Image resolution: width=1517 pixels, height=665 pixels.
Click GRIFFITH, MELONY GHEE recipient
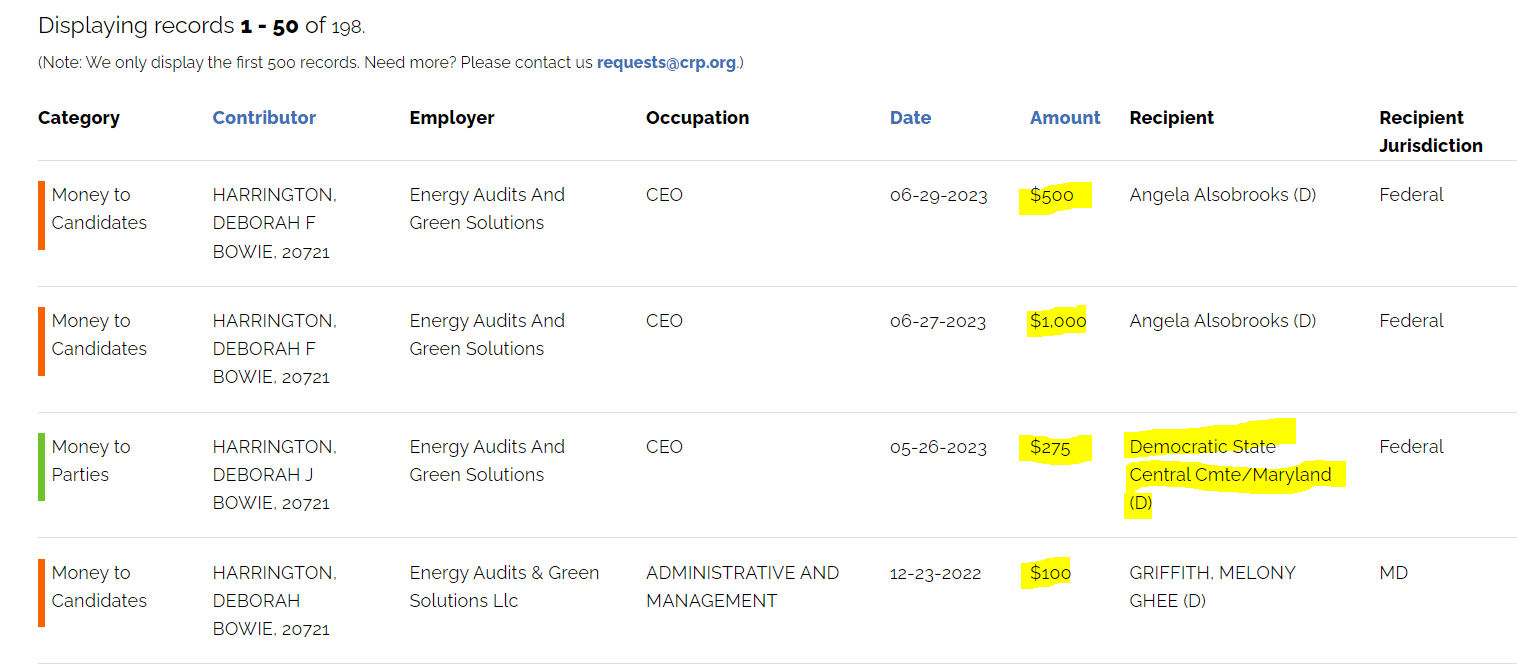(x=1212, y=586)
